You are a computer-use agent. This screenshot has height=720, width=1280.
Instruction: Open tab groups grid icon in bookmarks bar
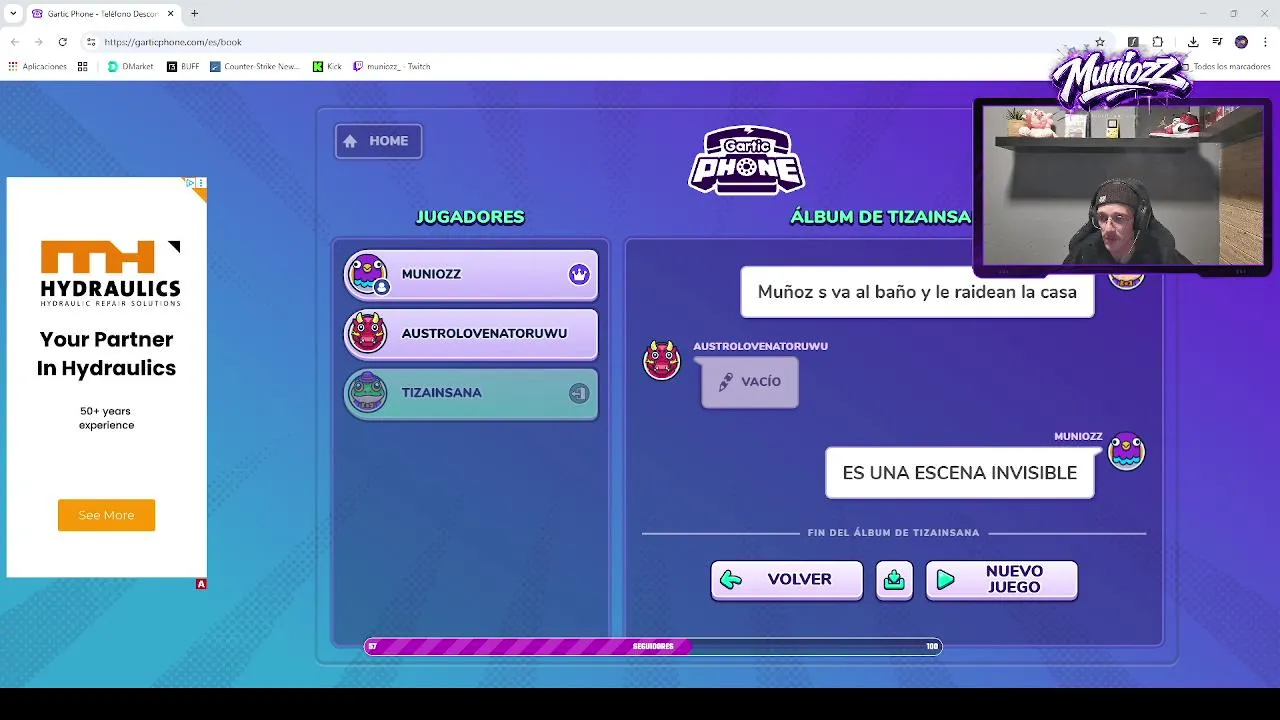point(82,67)
